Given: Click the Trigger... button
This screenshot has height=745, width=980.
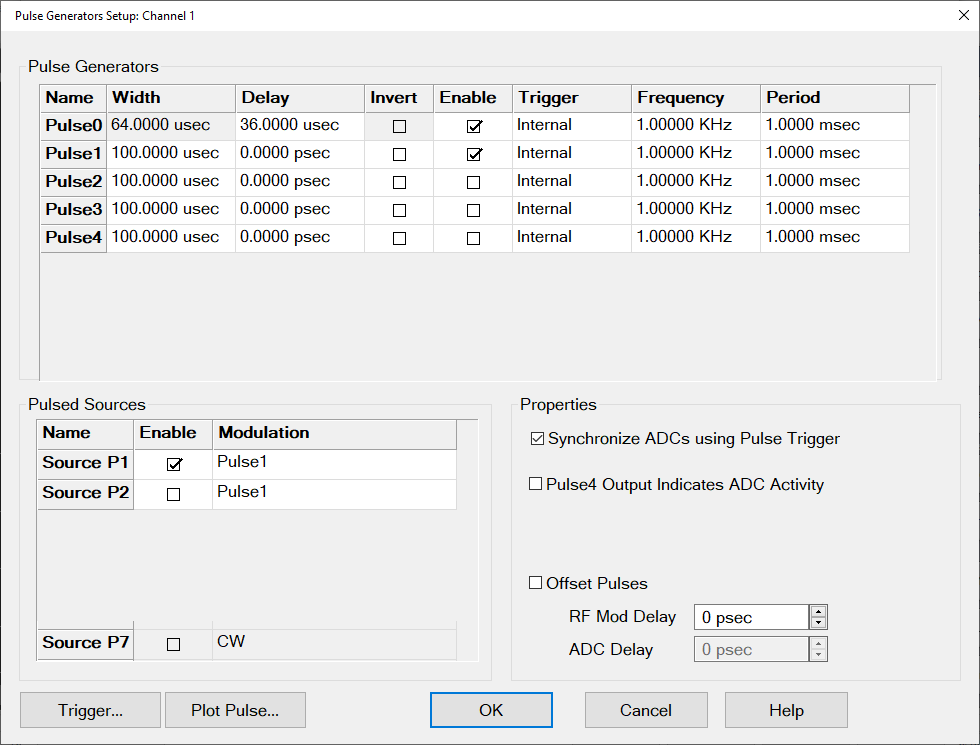Looking at the screenshot, I should point(90,711).
